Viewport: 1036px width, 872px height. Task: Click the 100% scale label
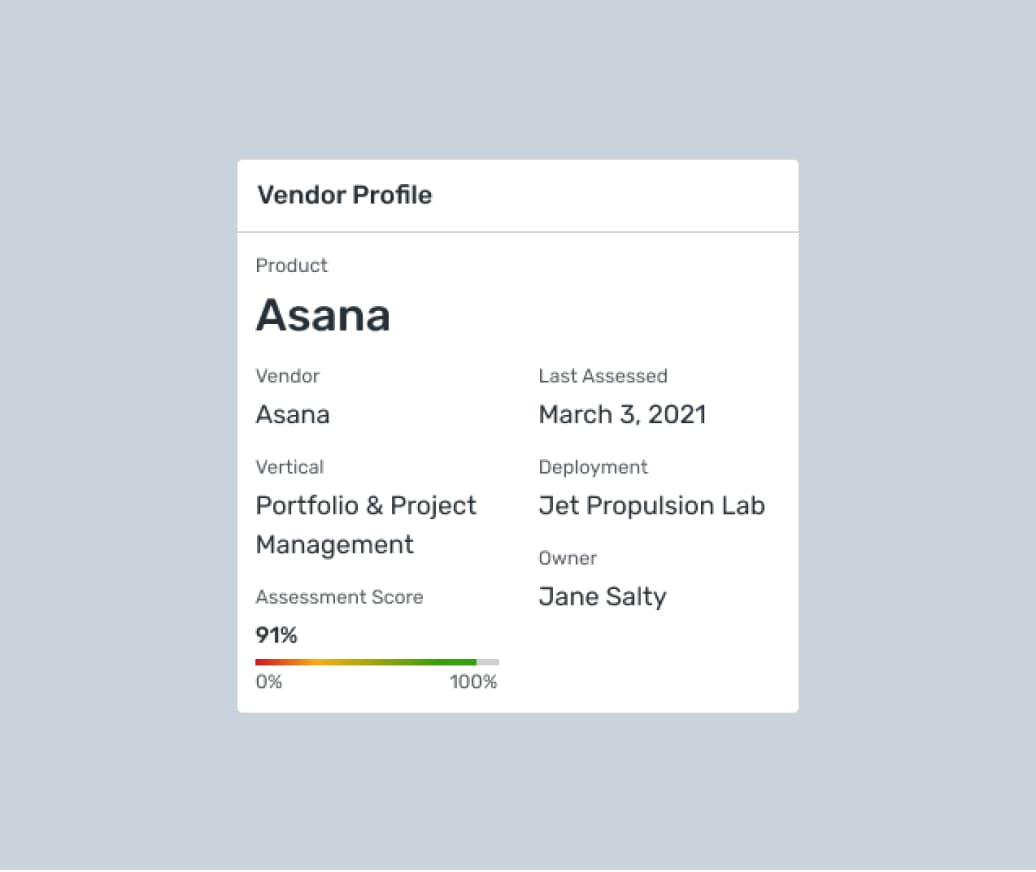[473, 682]
